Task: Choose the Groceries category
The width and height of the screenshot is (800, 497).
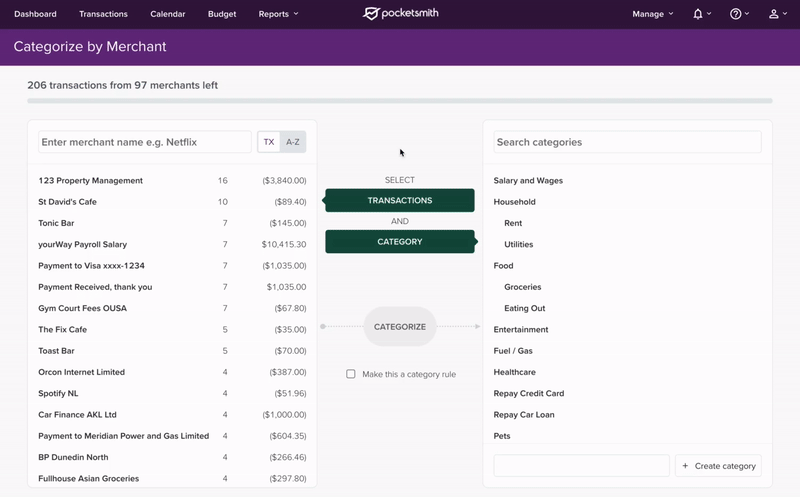Action: click(x=523, y=287)
